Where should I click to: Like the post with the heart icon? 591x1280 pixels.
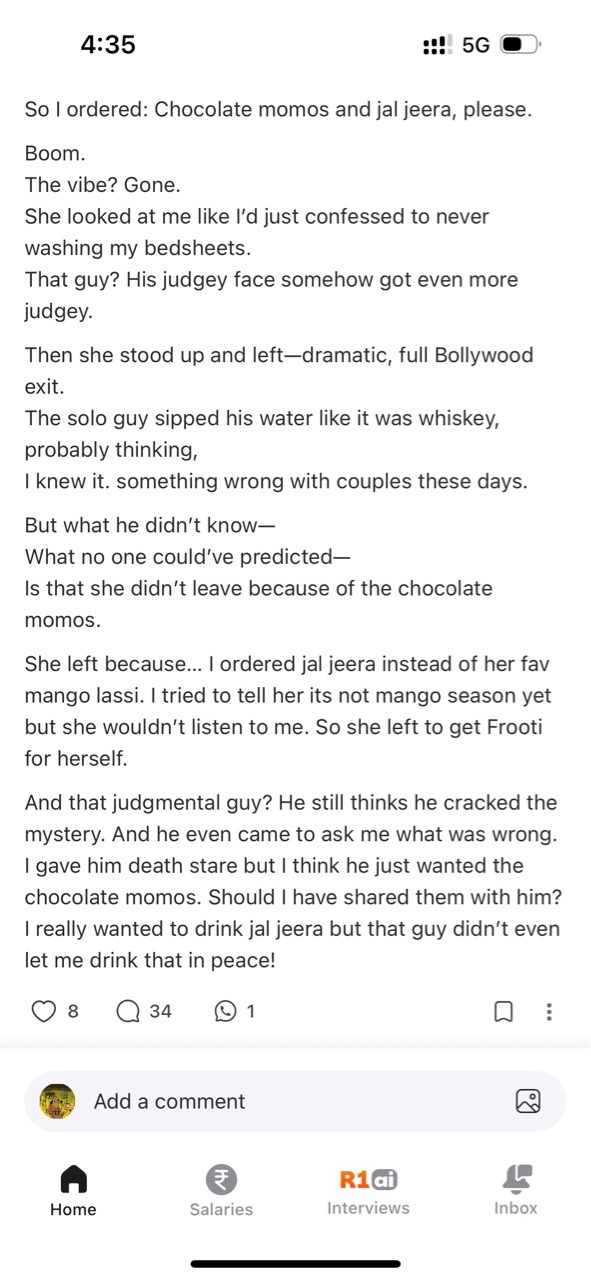43,1012
